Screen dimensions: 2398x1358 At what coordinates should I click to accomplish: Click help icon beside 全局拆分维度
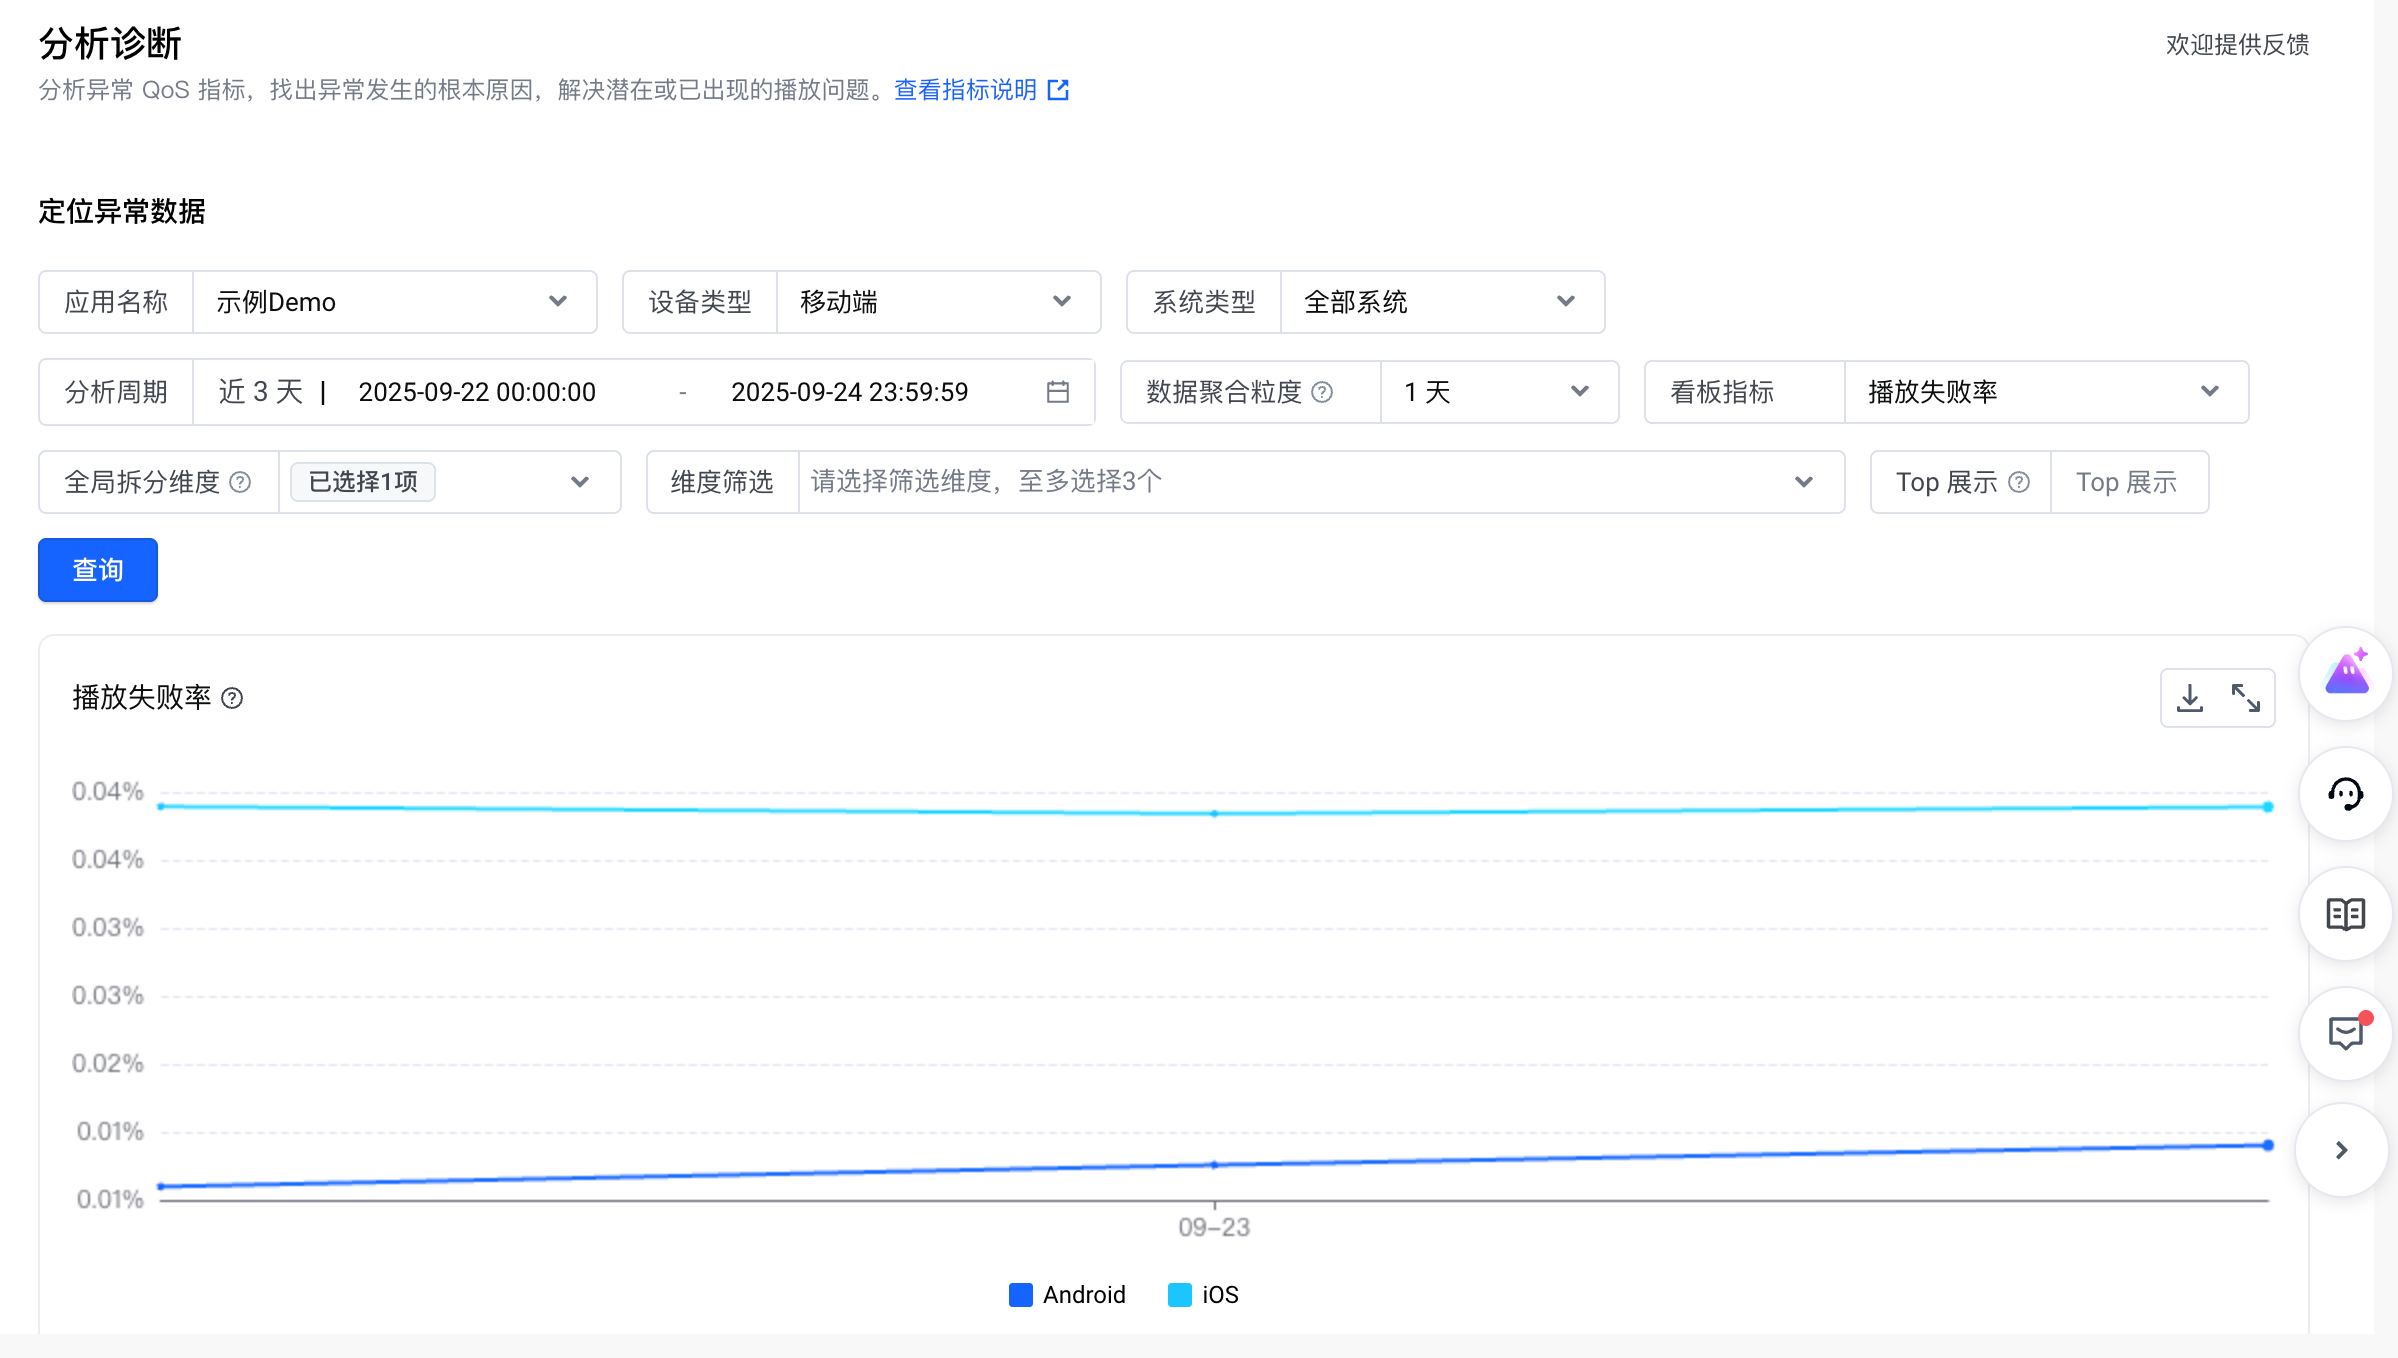[x=240, y=482]
